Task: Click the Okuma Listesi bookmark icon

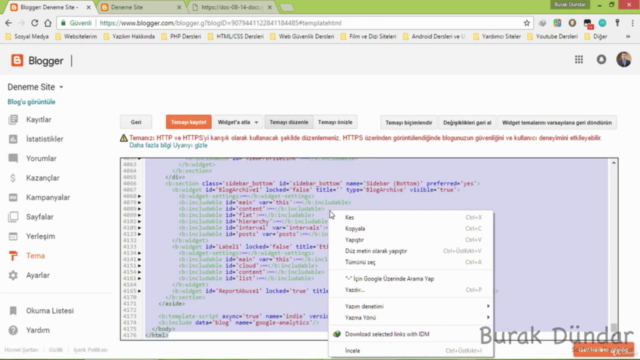Action: point(13,311)
